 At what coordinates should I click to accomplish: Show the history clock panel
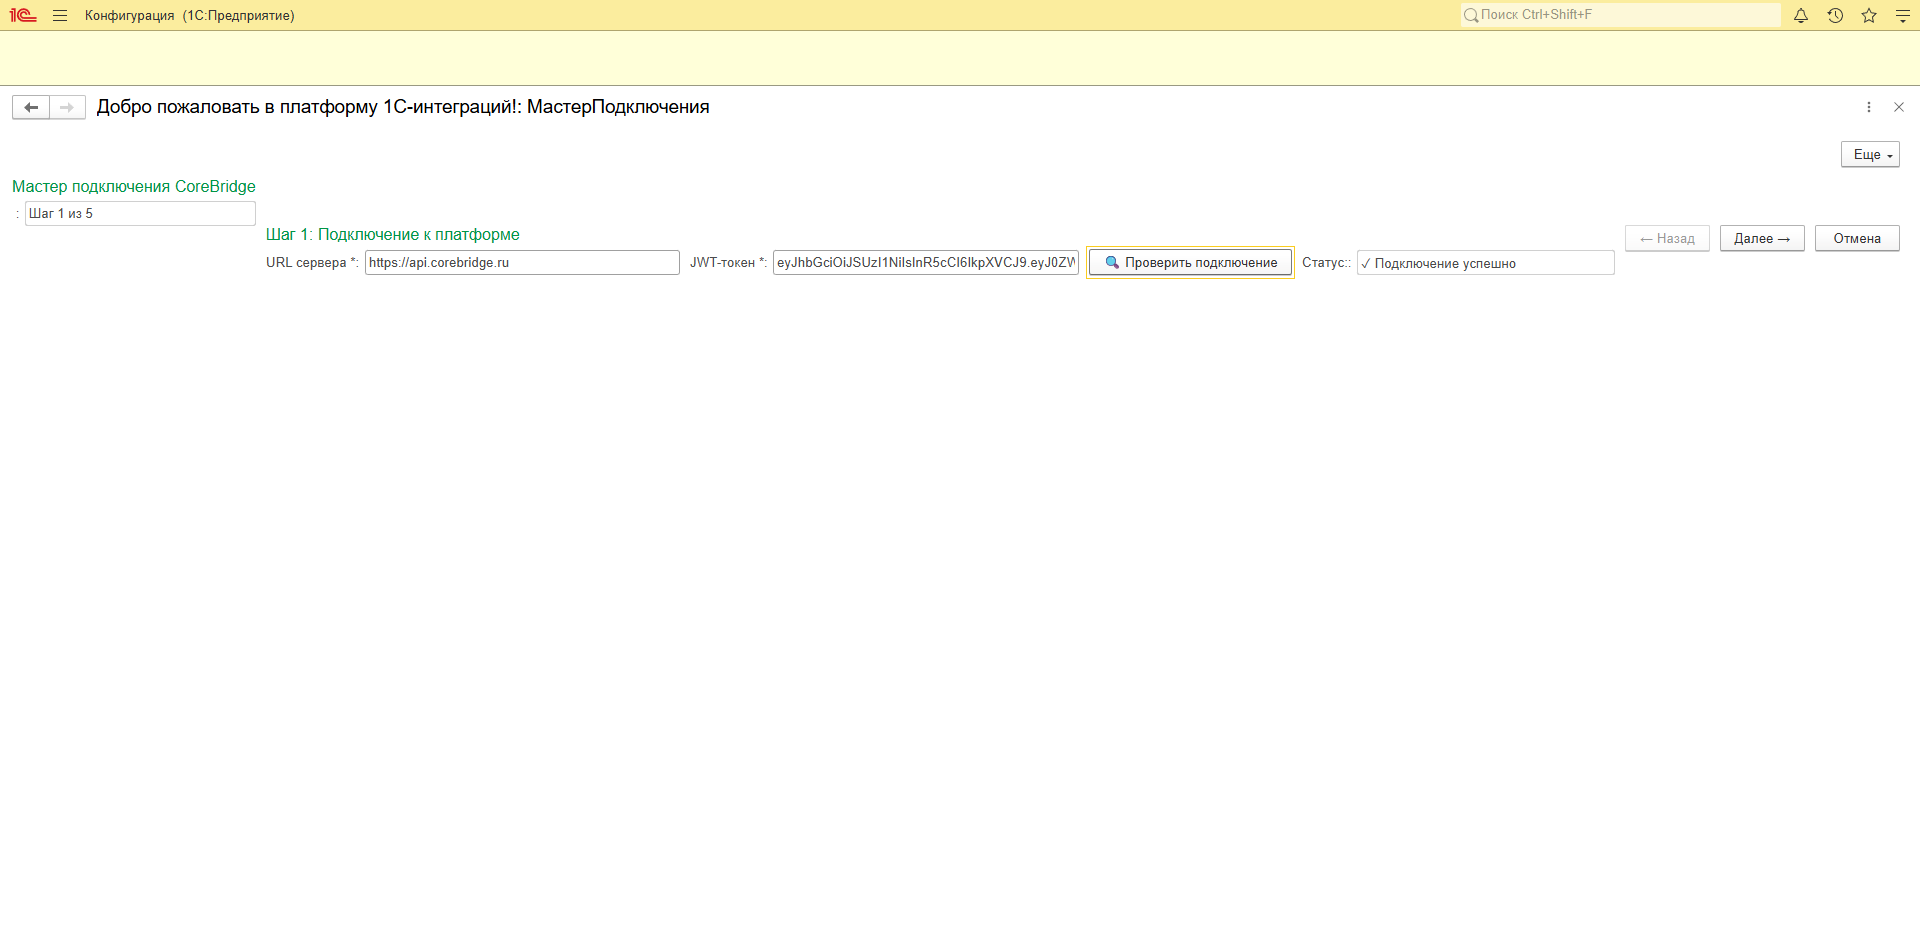(1835, 15)
